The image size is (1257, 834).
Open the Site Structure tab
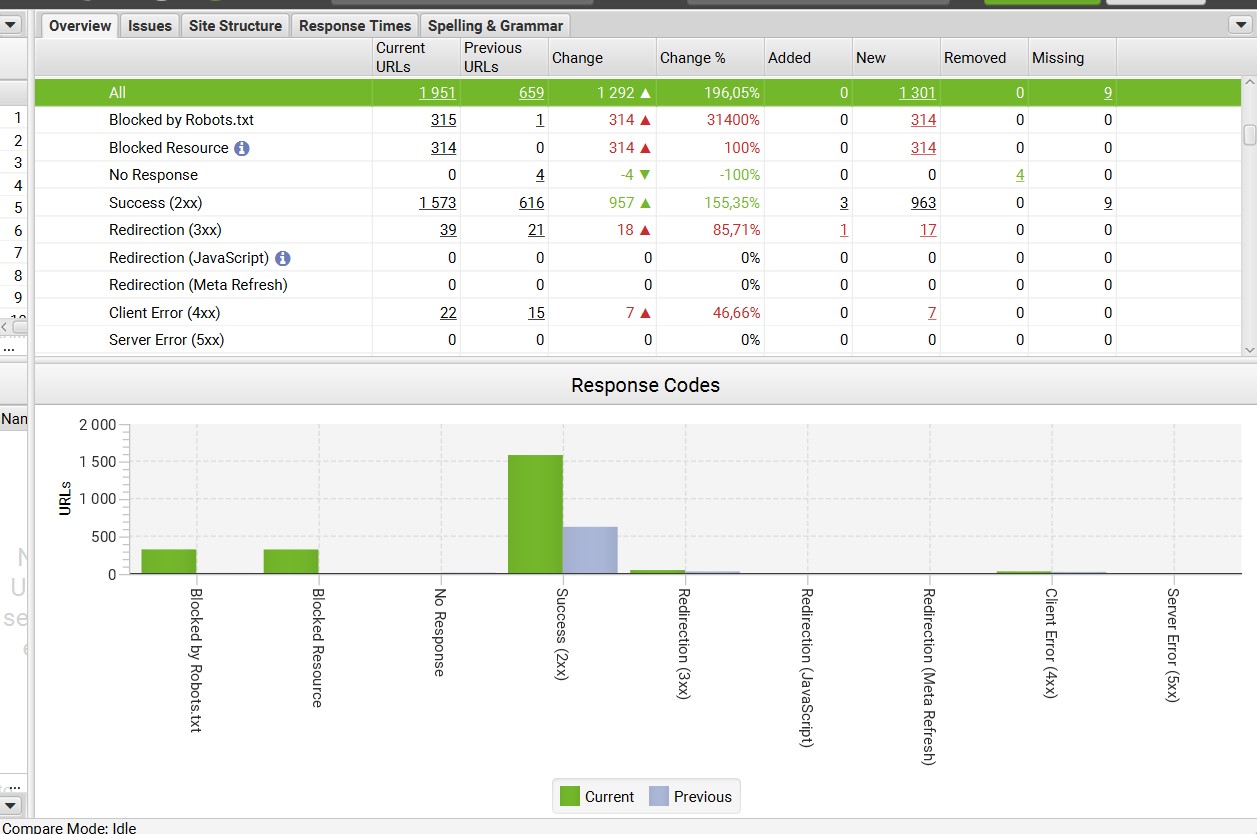click(x=235, y=26)
